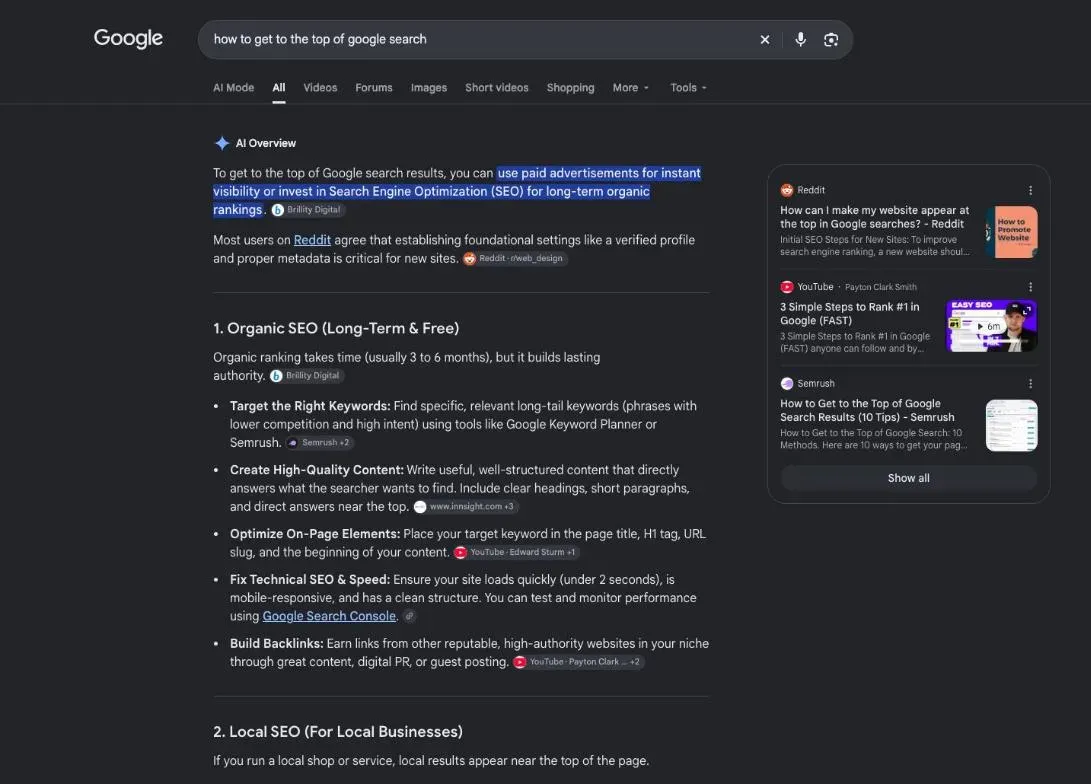Image resolution: width=1091 pixels, height=784 pixels.
Task: Open the YouTube Edward Sturm +1 citation
Action: (516, 552)
